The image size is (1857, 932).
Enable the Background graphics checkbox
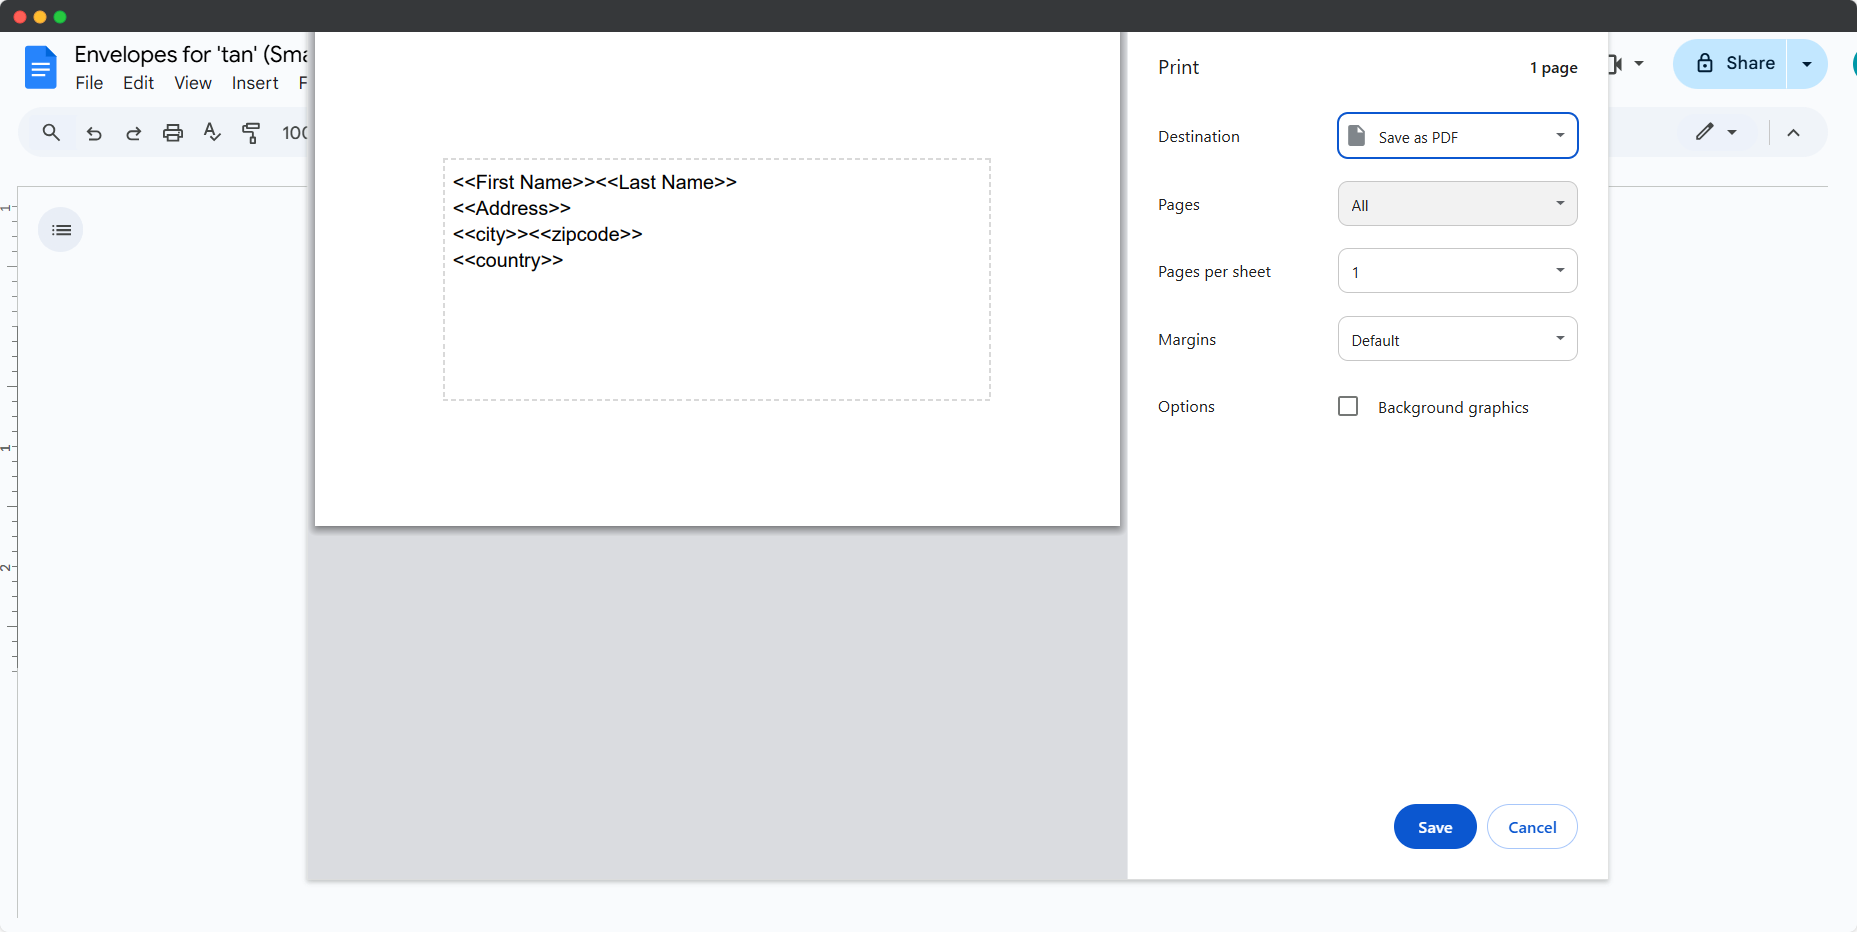[x=1348, y=406]
